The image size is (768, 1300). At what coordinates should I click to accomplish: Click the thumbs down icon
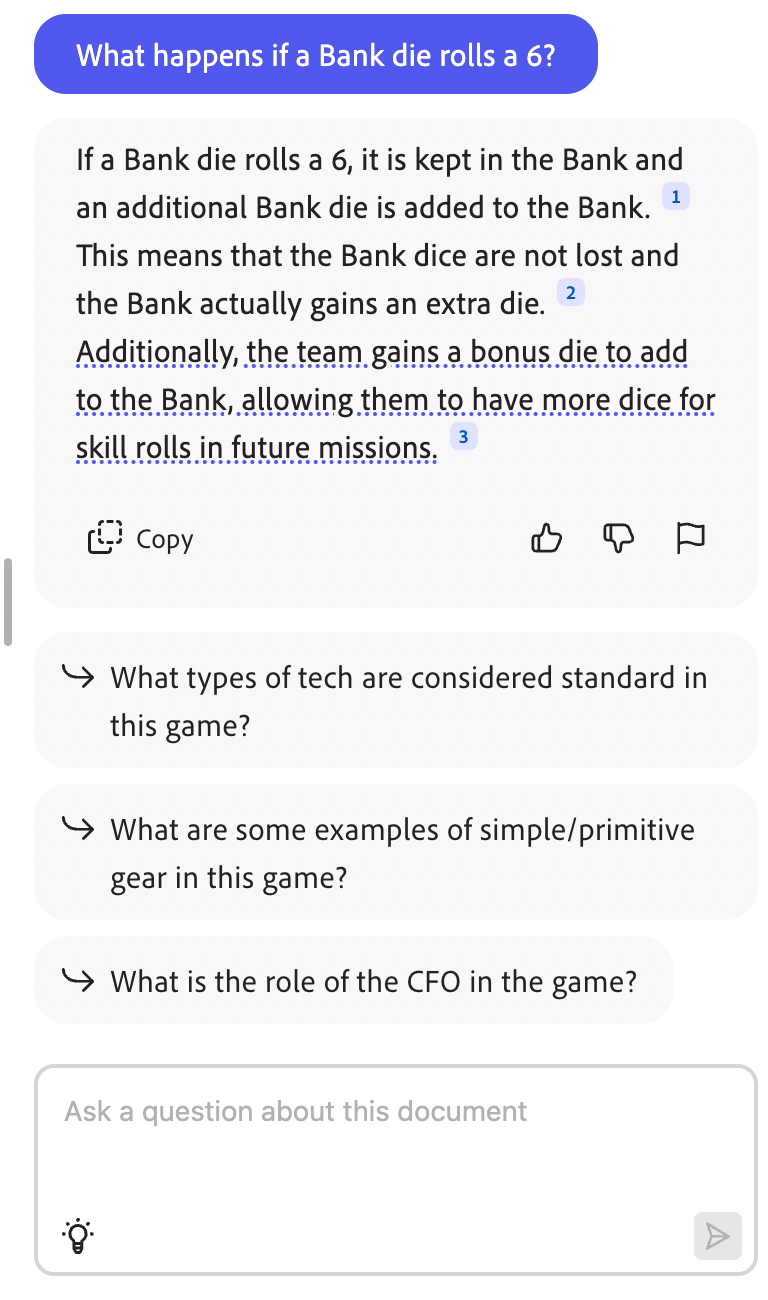coord(619,538)
